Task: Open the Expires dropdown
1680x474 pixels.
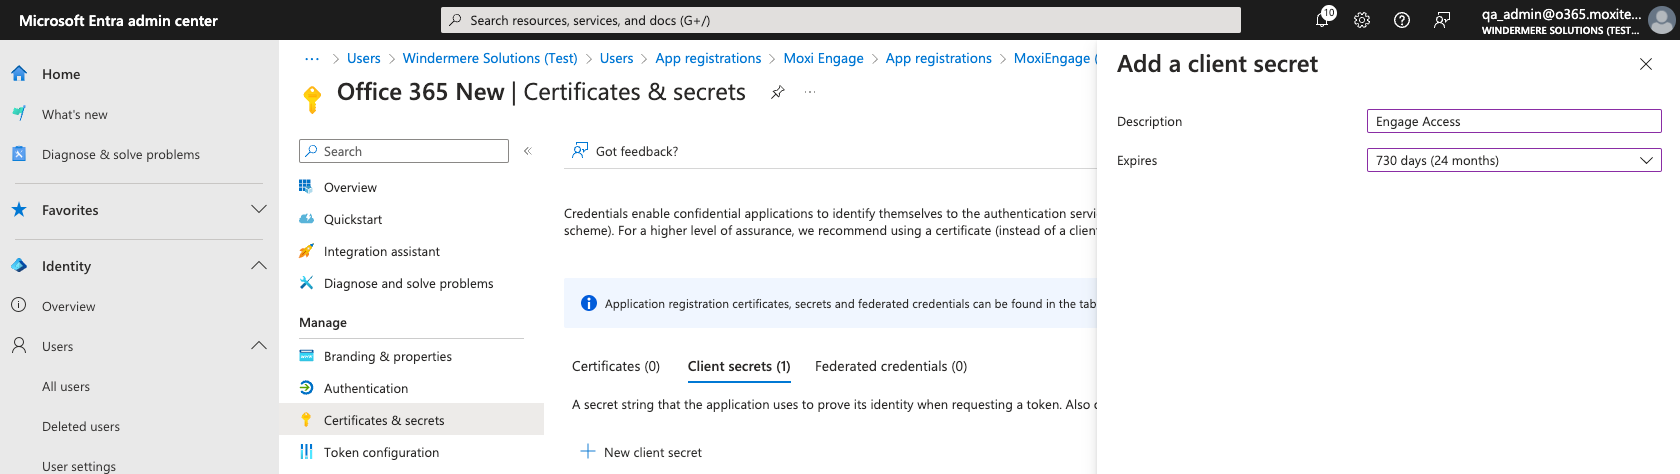Action: tap(1514, 160)
